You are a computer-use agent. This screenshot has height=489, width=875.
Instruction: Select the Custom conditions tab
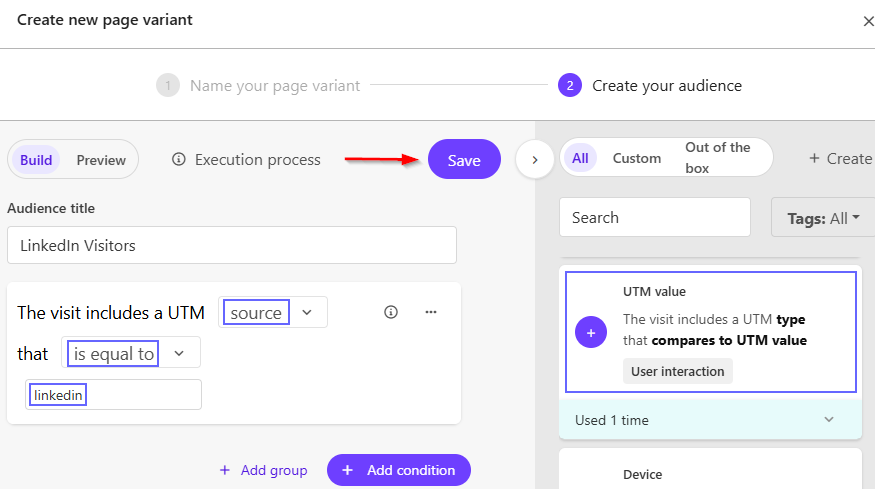pyautogui.click(x=637, y=159)
